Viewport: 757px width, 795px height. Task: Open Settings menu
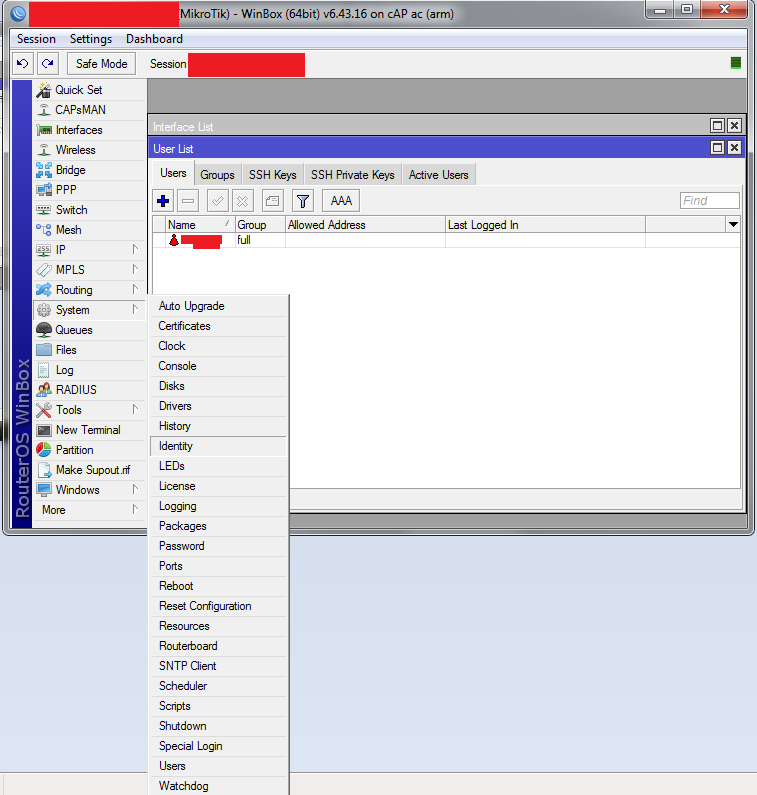click(x=91, y=39)
